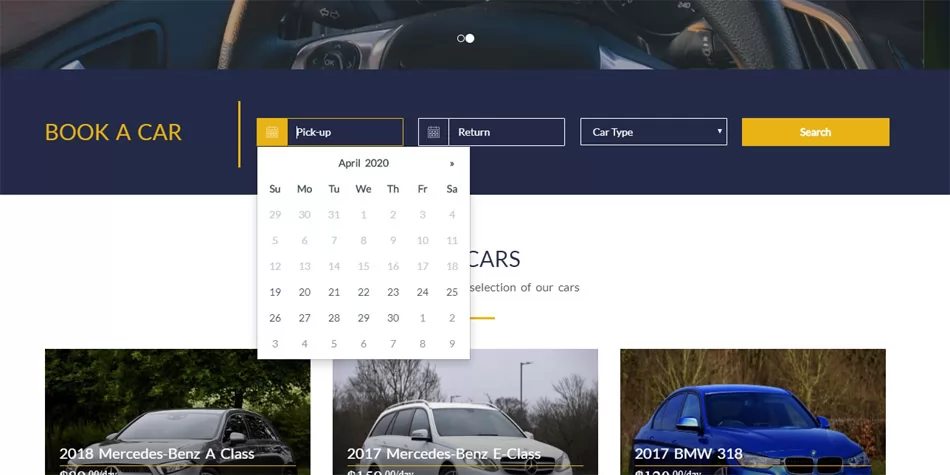Select April 25 in the calendar
This screenshot has height=475, width=950.
click(452, 292)
